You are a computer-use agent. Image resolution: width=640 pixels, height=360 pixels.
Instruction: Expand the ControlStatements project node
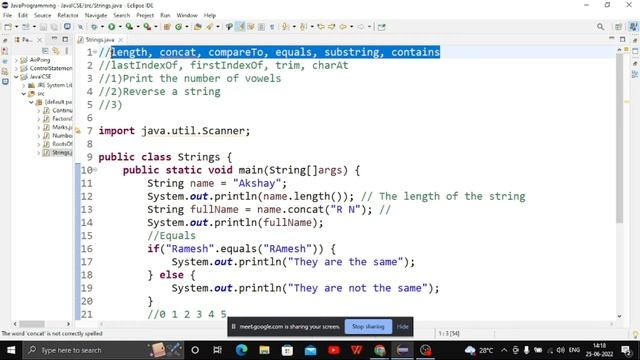16,68
